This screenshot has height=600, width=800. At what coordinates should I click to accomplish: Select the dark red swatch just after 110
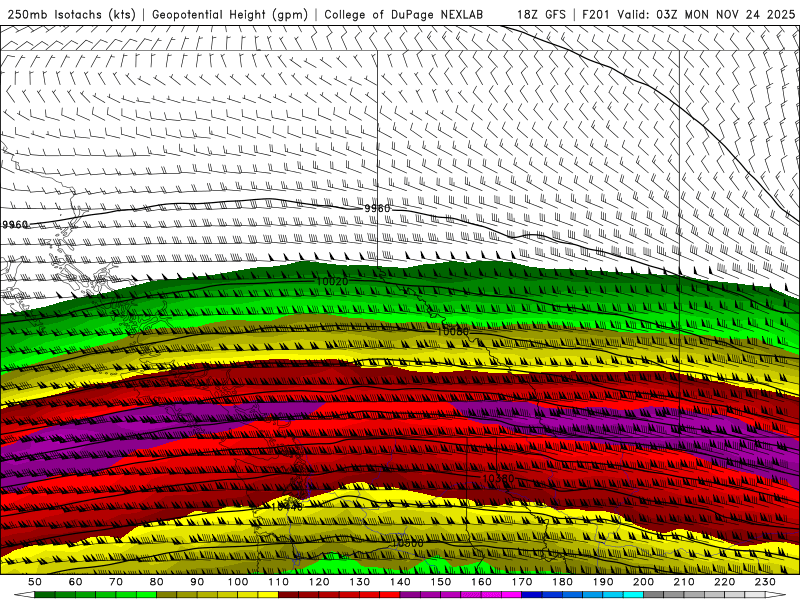[289, 595]
